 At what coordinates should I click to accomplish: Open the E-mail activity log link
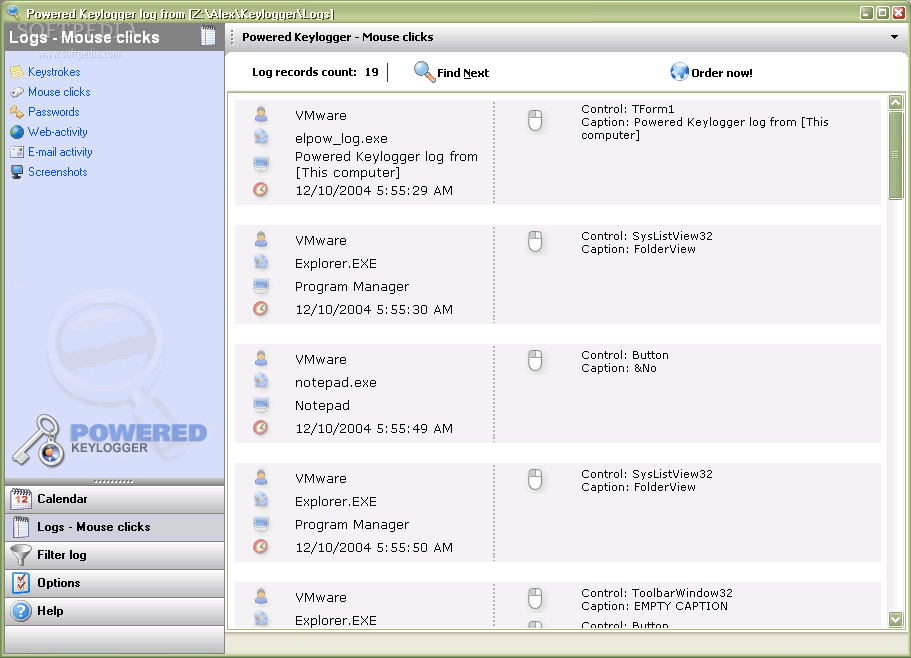[60, 152]
